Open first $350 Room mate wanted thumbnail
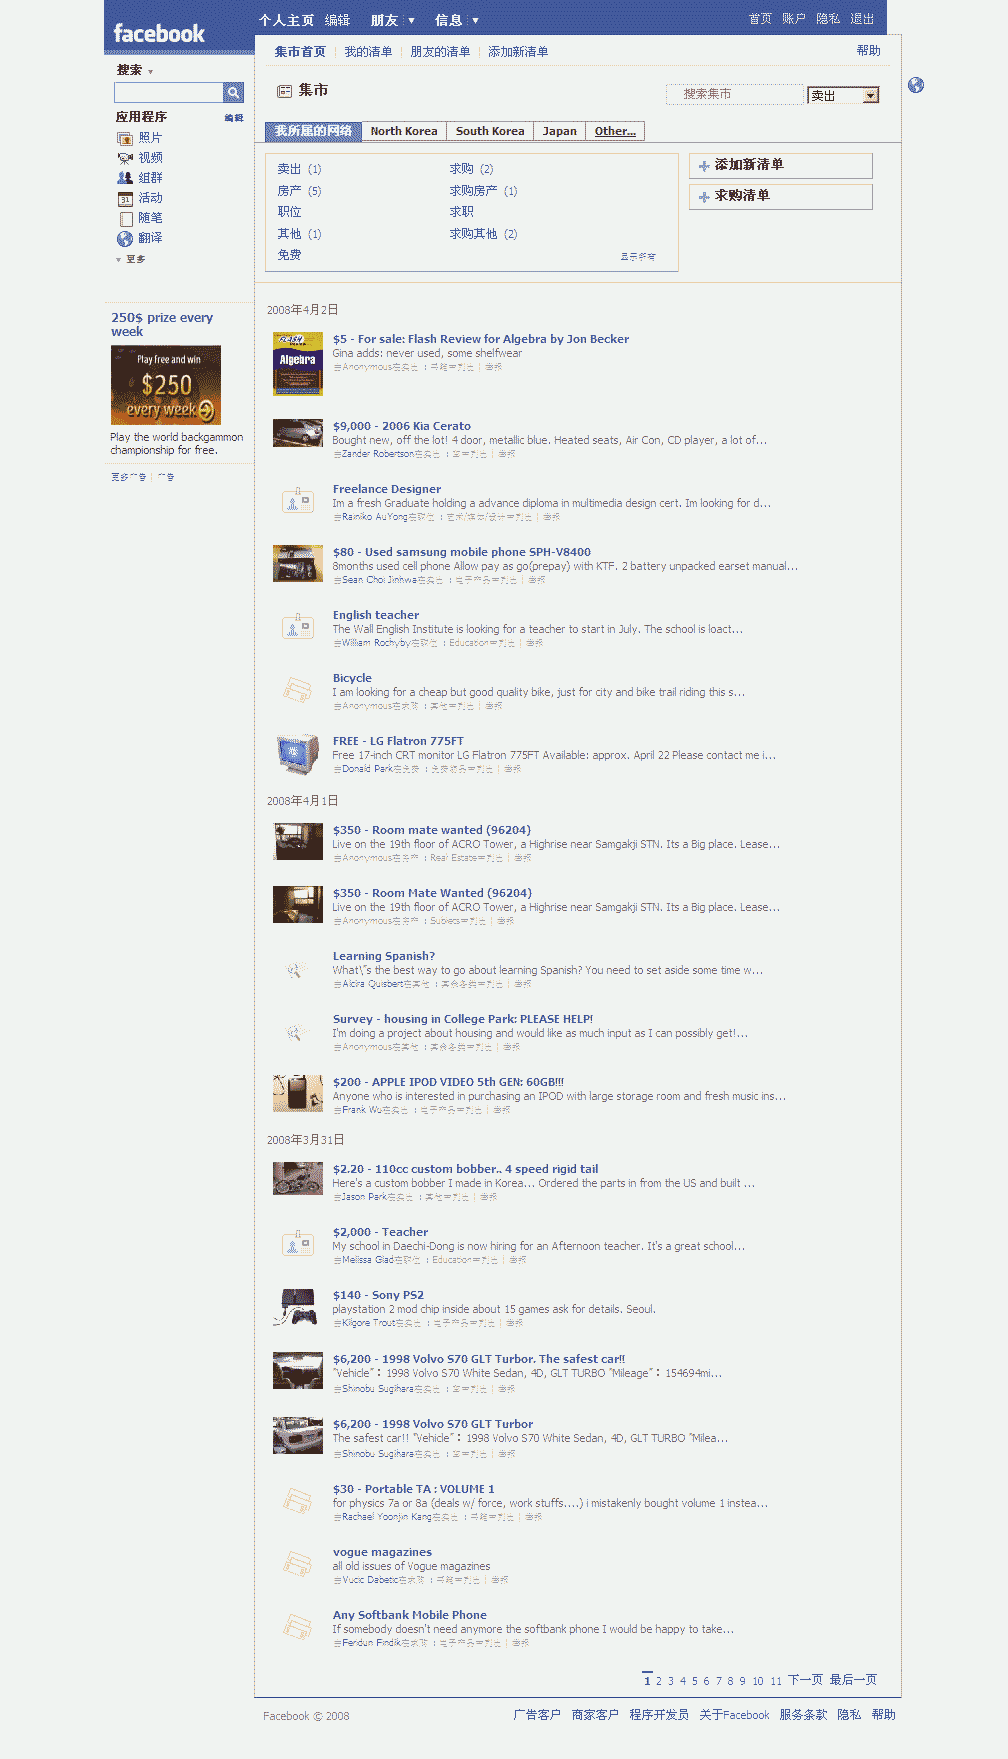The width and height of the screenshot is (1008, 1759). [298, 842]
